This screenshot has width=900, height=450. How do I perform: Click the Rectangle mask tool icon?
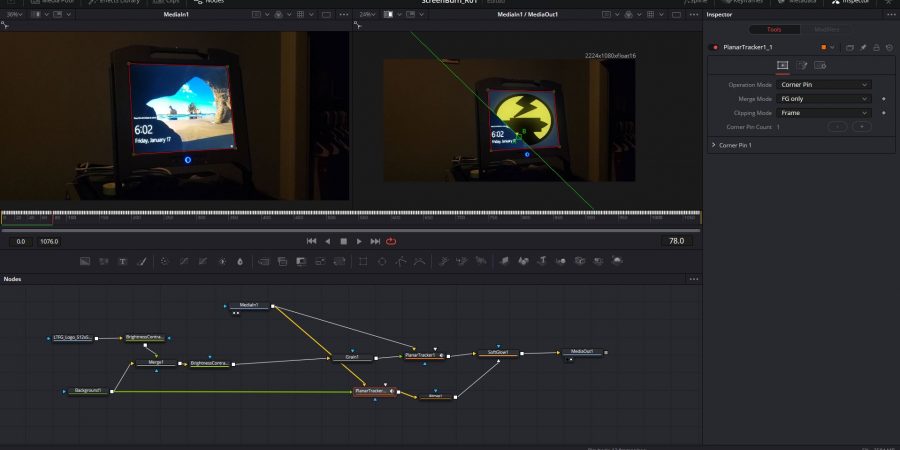(363, 261)
